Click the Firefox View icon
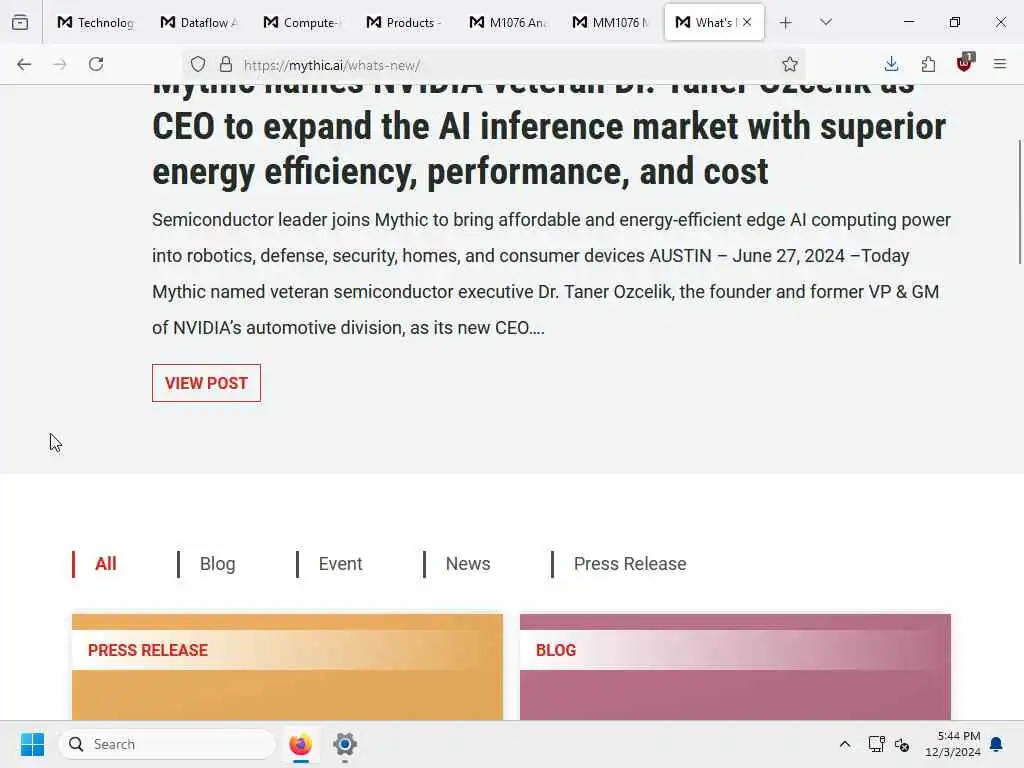Image resolution: width=1024 pixels, height=768 pixels. pos(20,22)
